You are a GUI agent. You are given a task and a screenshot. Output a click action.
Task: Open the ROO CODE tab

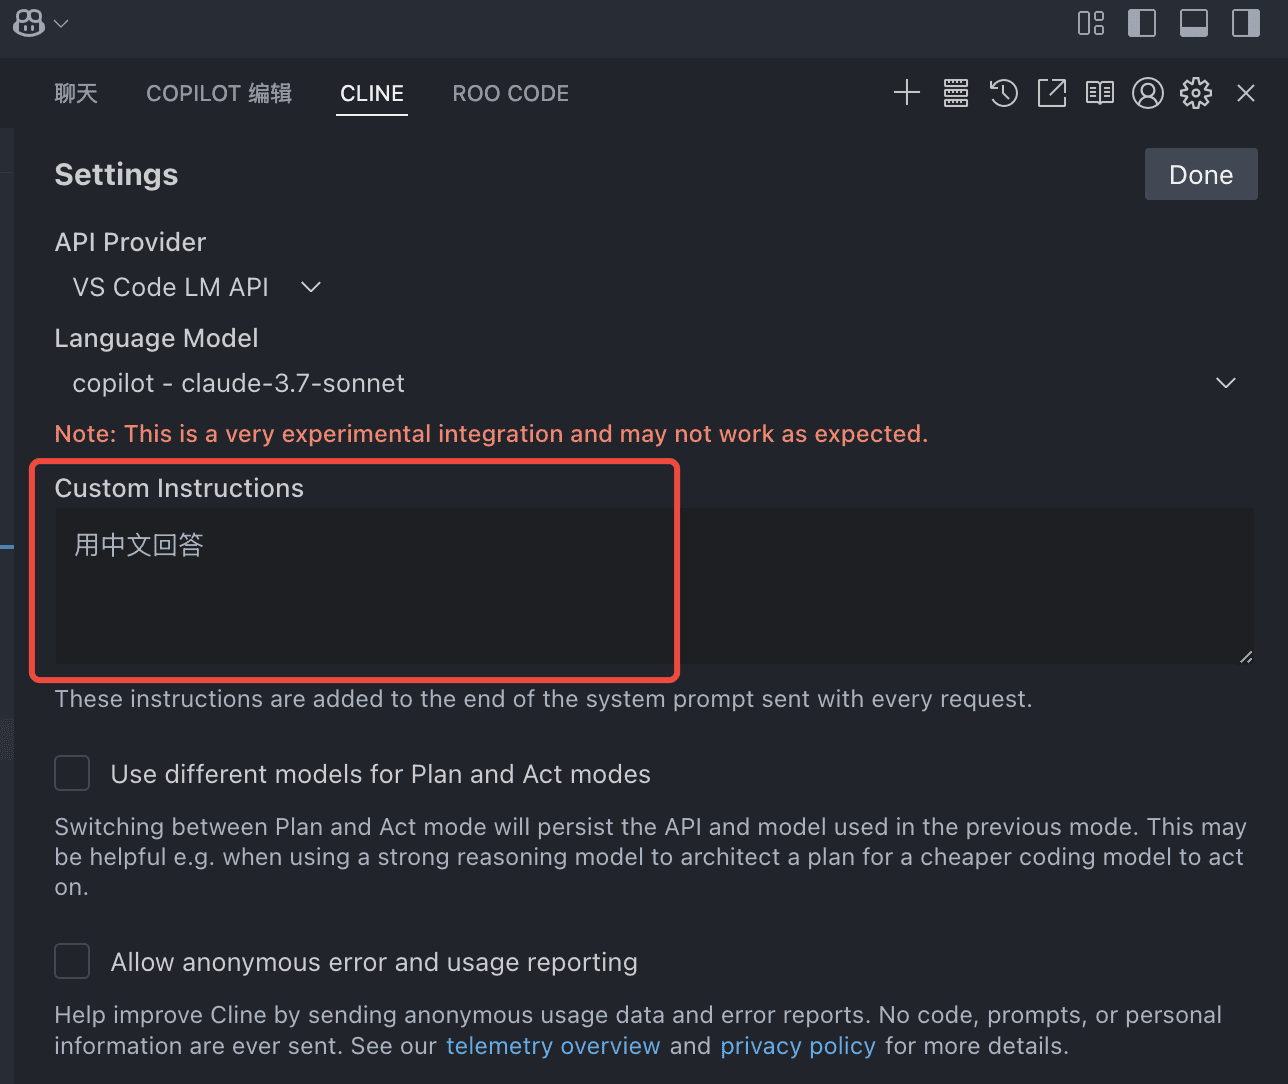(511, 93)
